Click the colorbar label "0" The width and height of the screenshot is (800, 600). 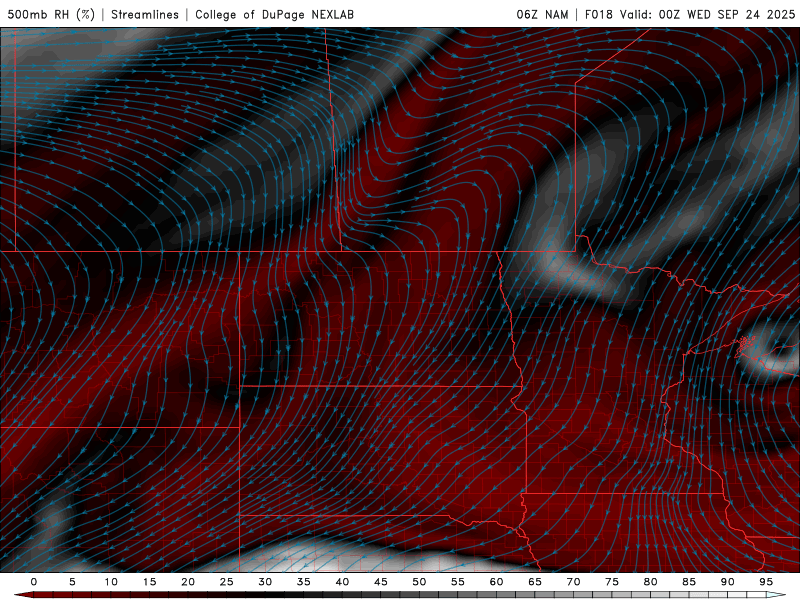(x=34, y=582)
